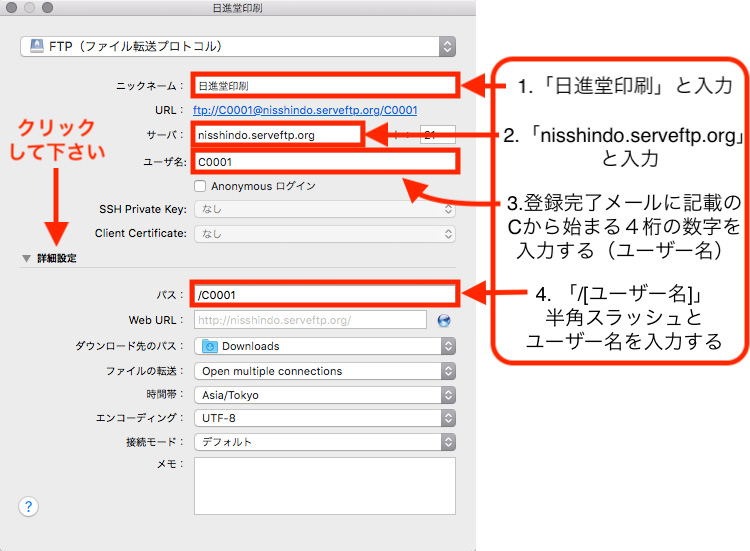Collapse the 詳細設定 disclosure triangle
Image resolution: width=750 pixels, height=551 pixels.
[26, 258]
